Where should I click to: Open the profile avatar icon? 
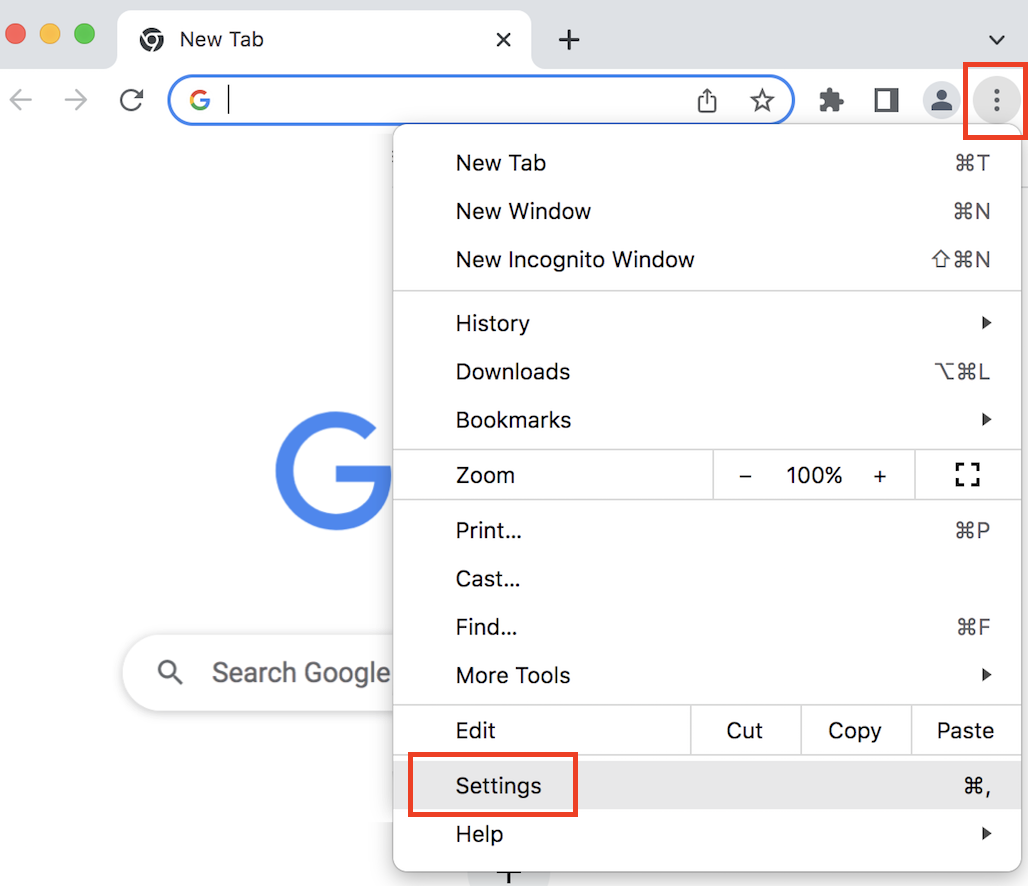(941, 100)
